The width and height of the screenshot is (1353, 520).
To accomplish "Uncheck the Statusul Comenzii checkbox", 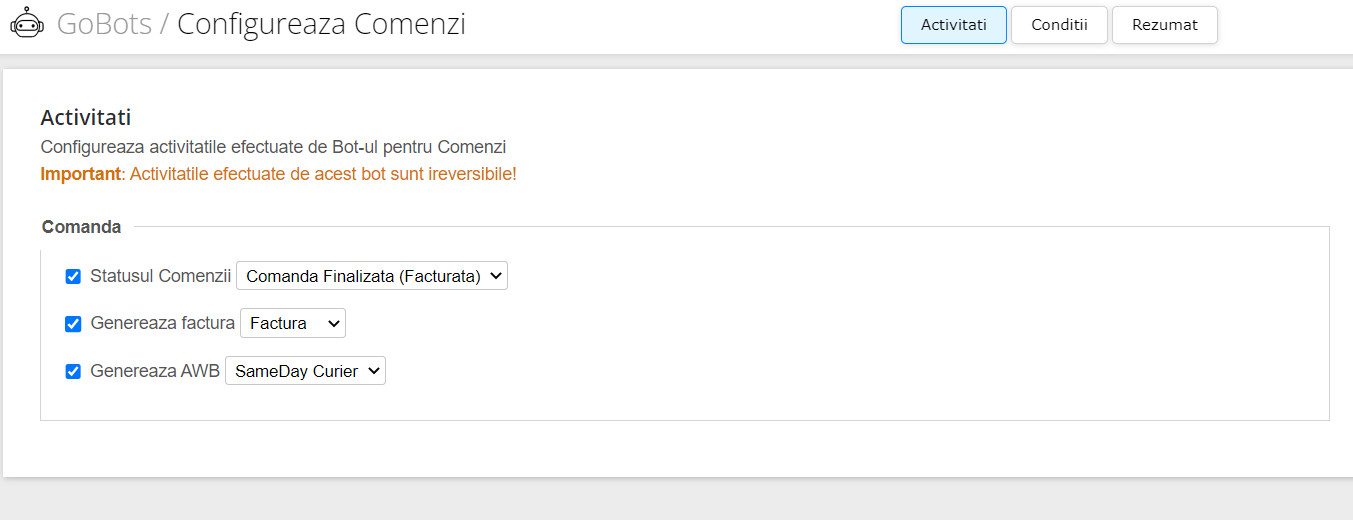I will [73, 277].
